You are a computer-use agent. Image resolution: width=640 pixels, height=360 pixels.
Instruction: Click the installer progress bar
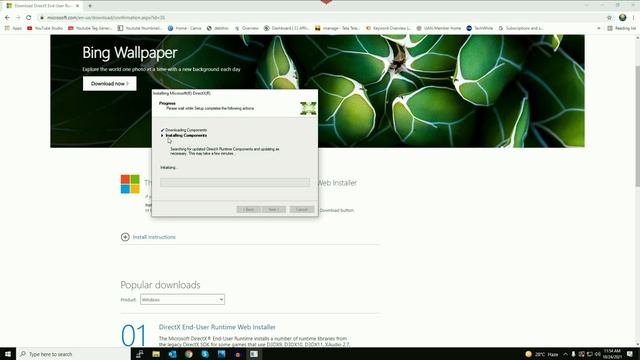click(x=235, y=182)
